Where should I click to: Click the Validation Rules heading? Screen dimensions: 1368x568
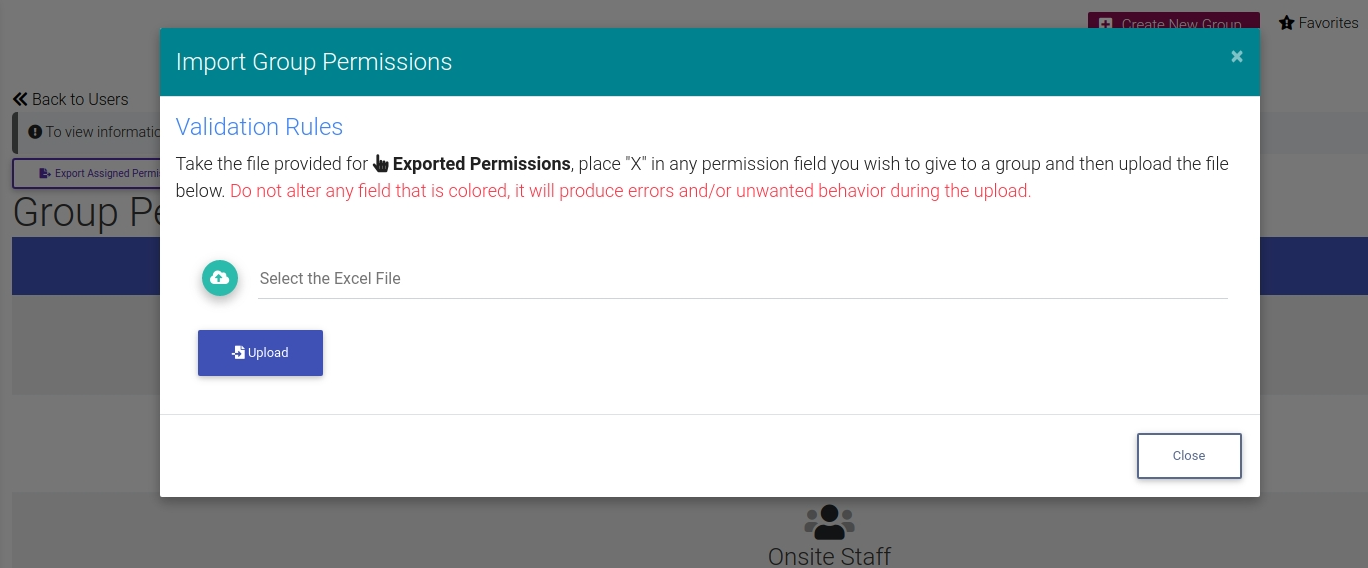pos(259,127)
